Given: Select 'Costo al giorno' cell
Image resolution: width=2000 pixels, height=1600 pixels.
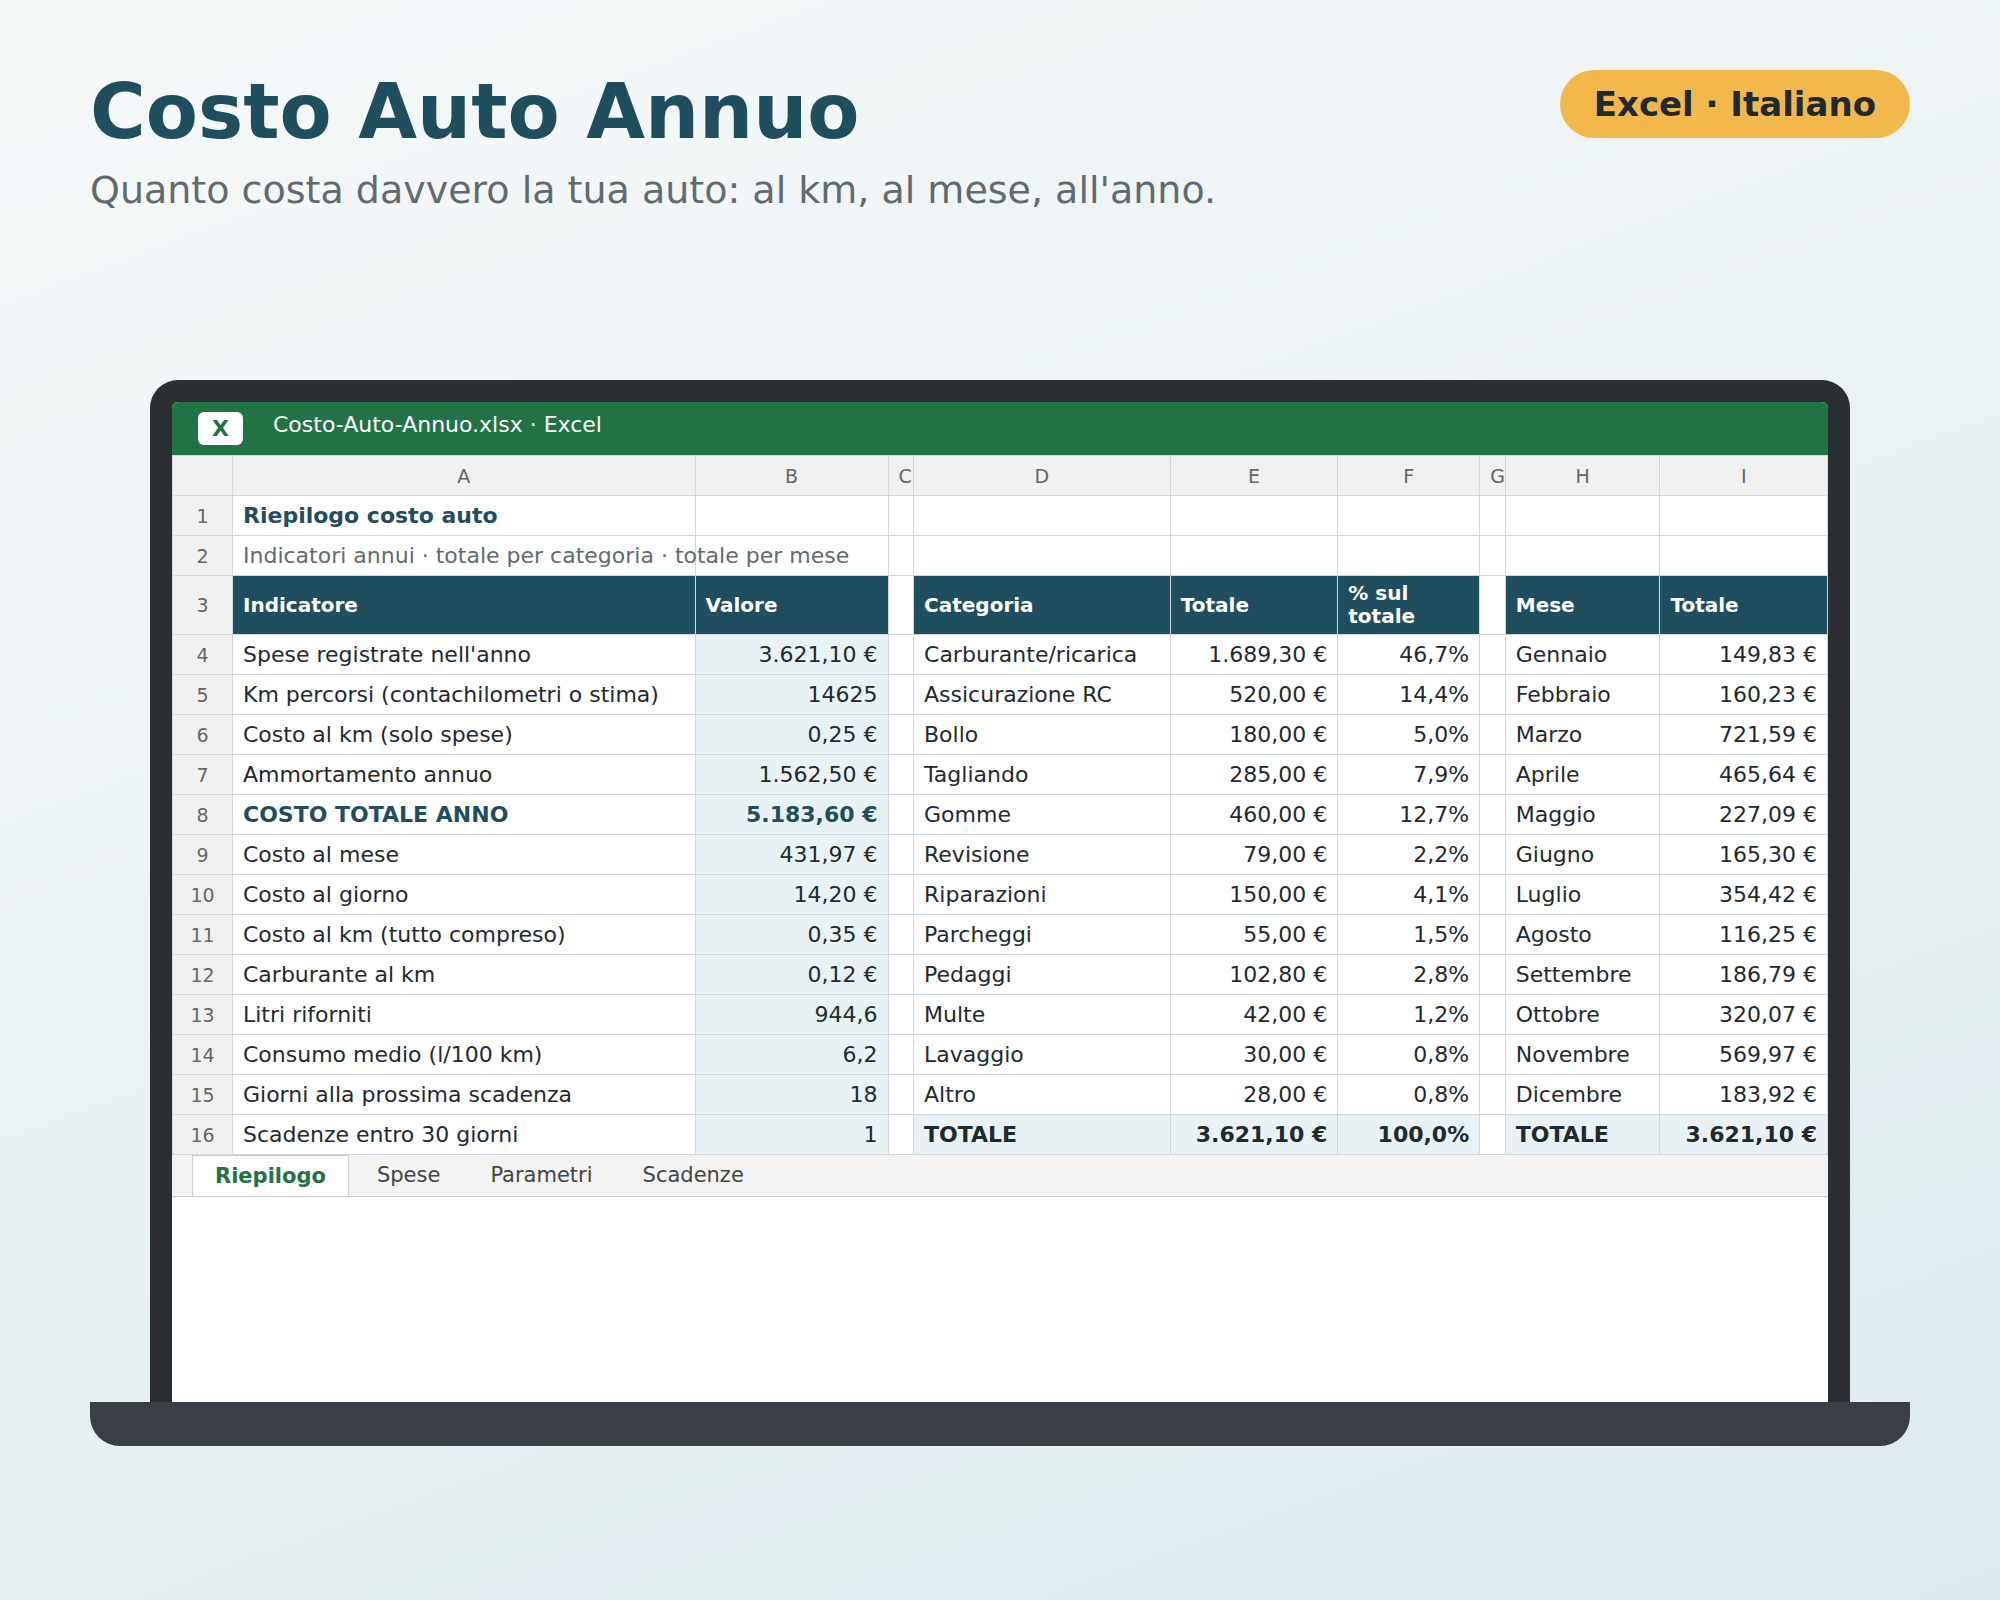Looking at the screenshot, I should (464, 895).
